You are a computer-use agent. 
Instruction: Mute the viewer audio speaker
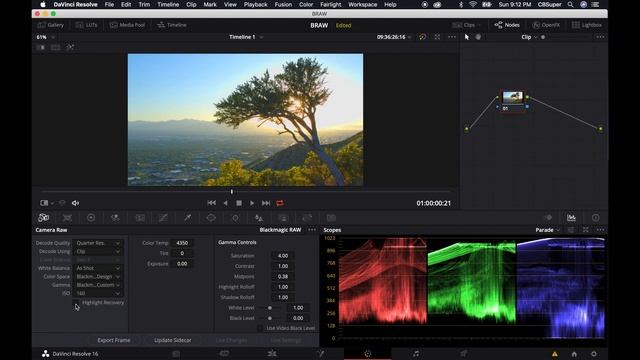76,203
